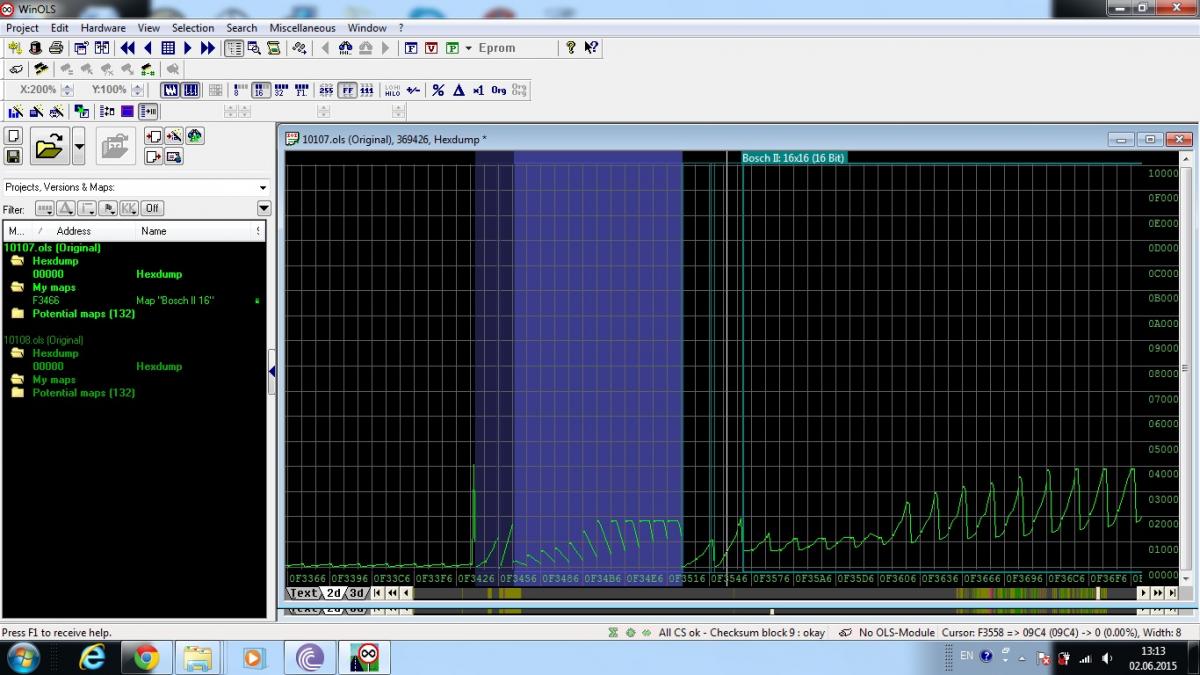
Task: Open the Eprom selector dropdown arrow
Action: [468, 48]
